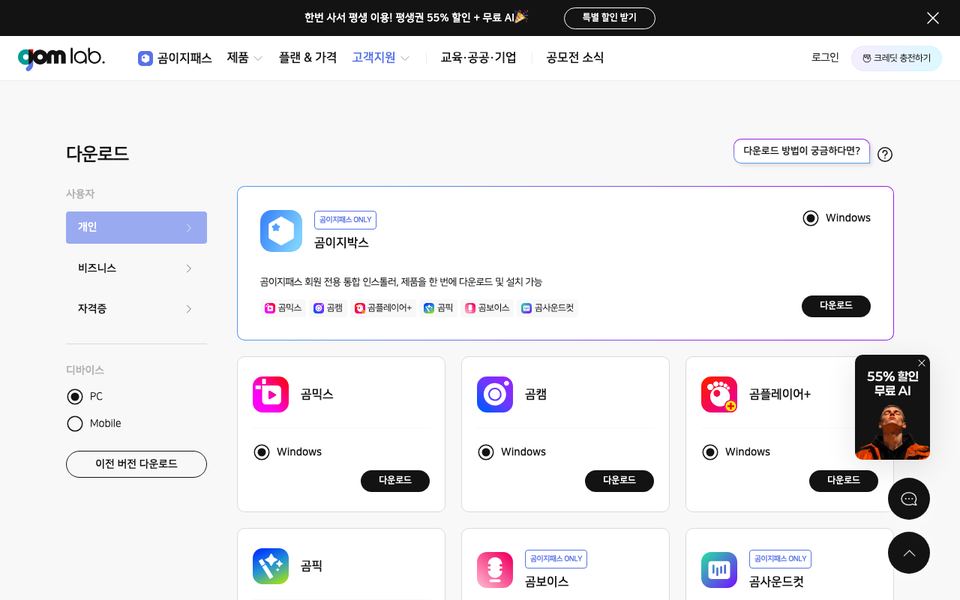The width and height of the screenshot is (960, 600).
Task: Click the chevron next to 자격증
Action: tap(189, 309)
